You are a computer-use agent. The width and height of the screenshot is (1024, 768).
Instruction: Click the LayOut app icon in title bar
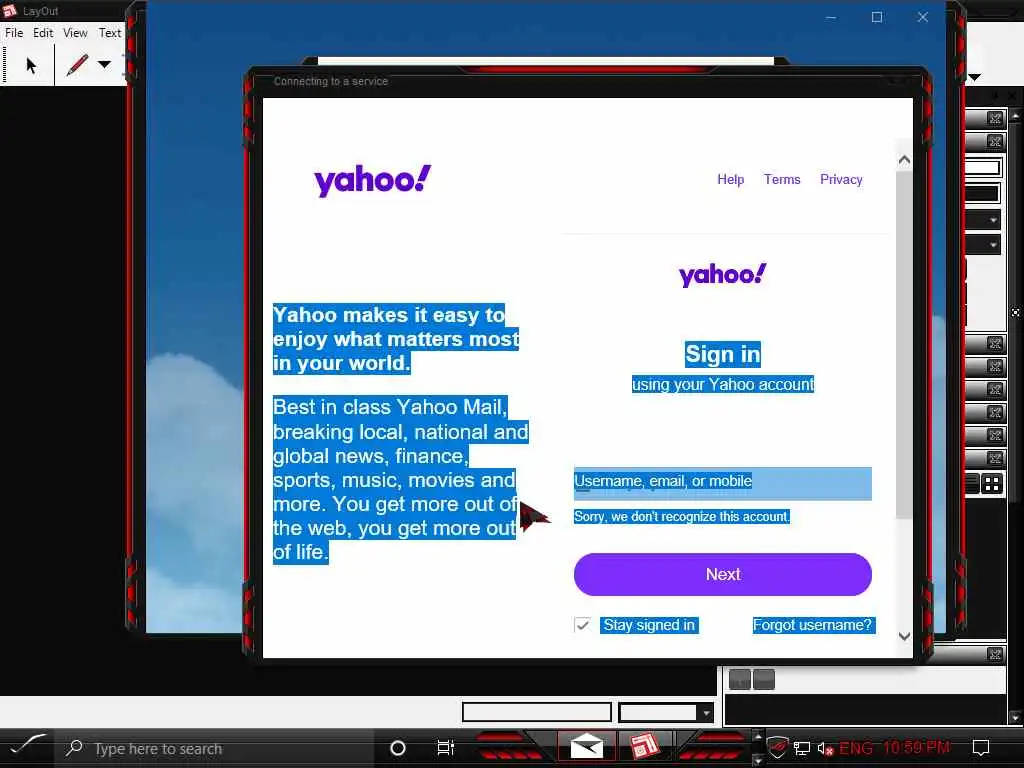point(9,10)
